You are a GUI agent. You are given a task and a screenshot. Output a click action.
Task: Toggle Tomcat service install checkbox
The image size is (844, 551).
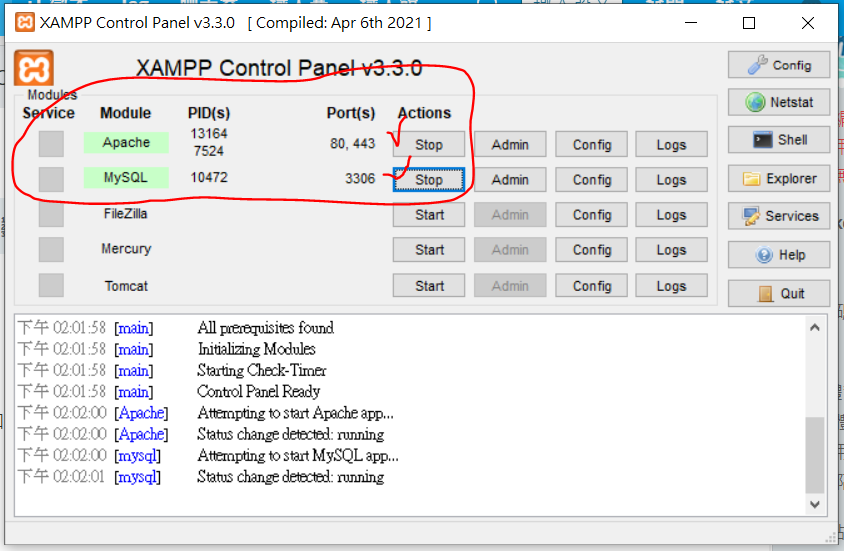(x=51, y=285)
